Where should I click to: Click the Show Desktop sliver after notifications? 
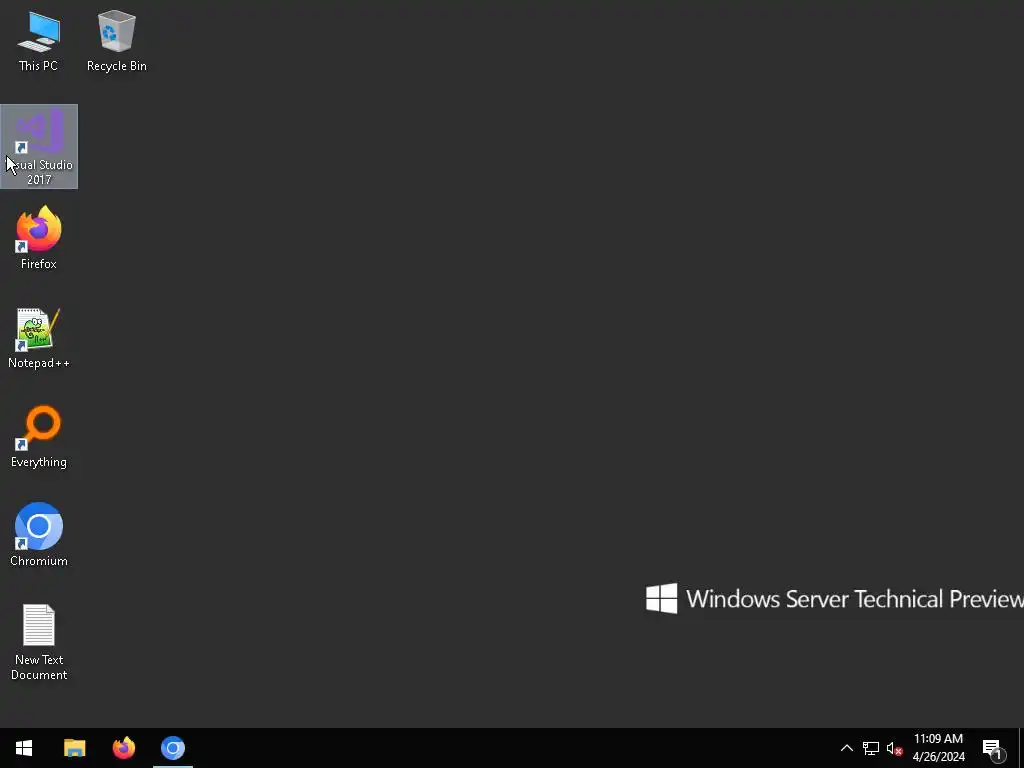tap(1020, 748)
